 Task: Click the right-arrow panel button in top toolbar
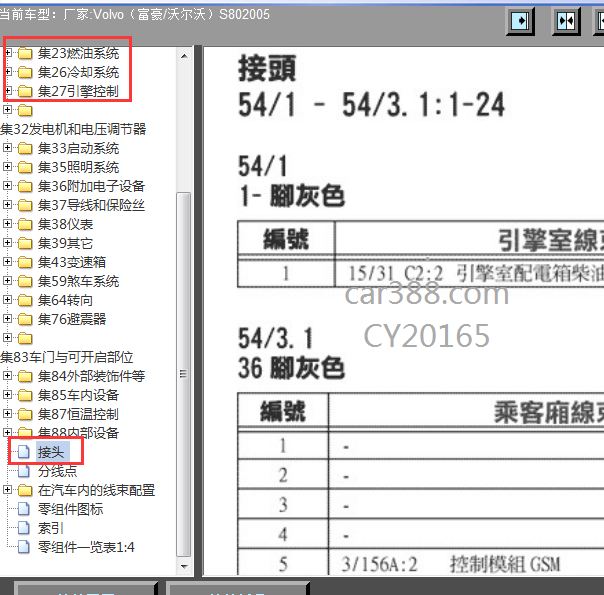[520, 21]
